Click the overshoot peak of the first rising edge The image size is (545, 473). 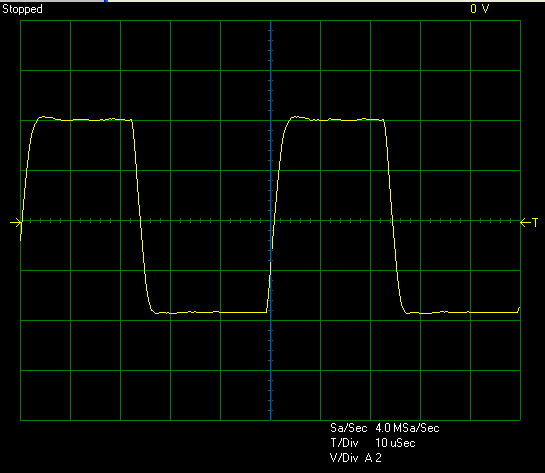click(x=43, y=117)
